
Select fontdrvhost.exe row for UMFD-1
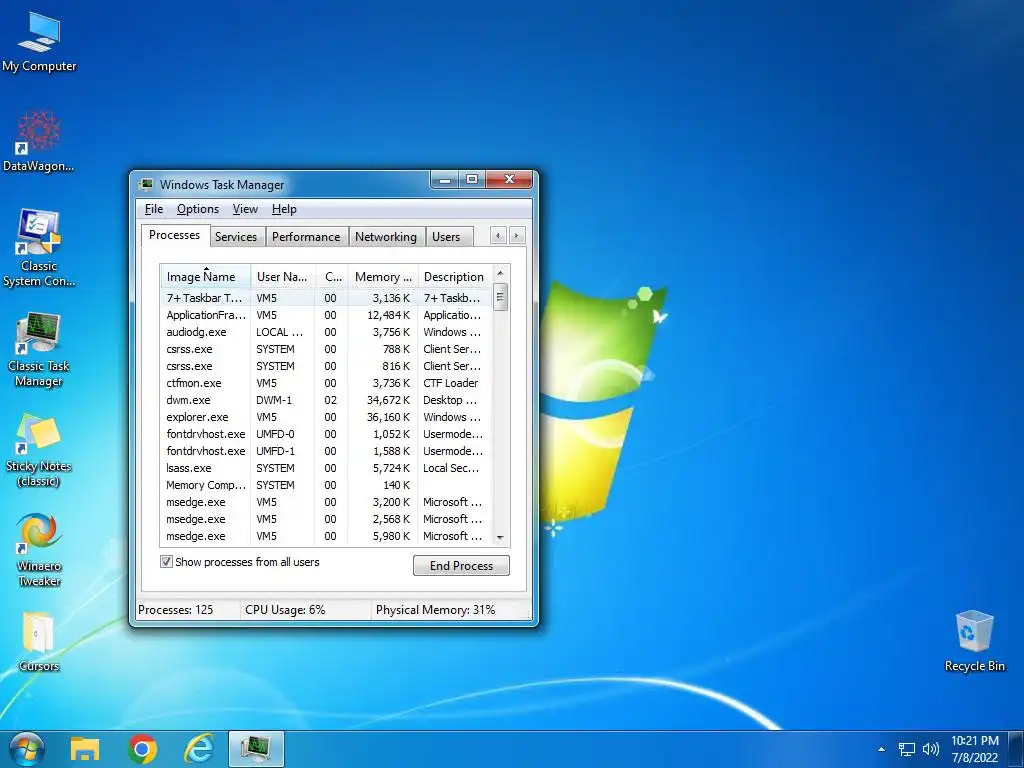(x=326, y=451)
